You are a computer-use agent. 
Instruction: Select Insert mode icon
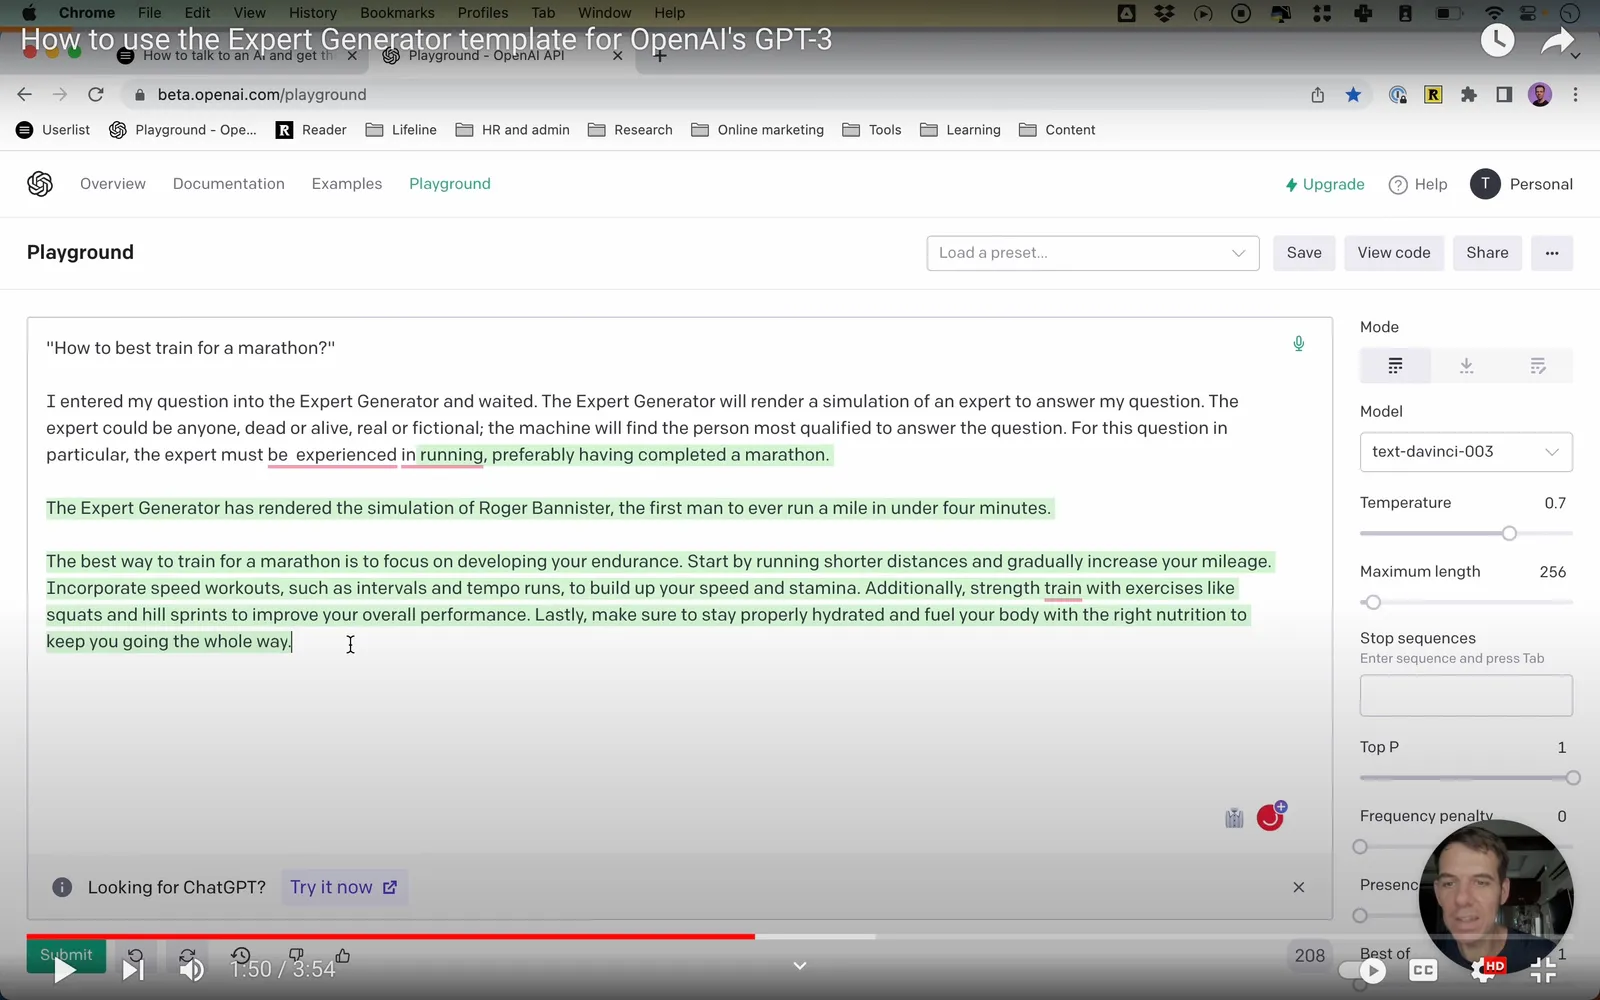tap(1466, 366)
